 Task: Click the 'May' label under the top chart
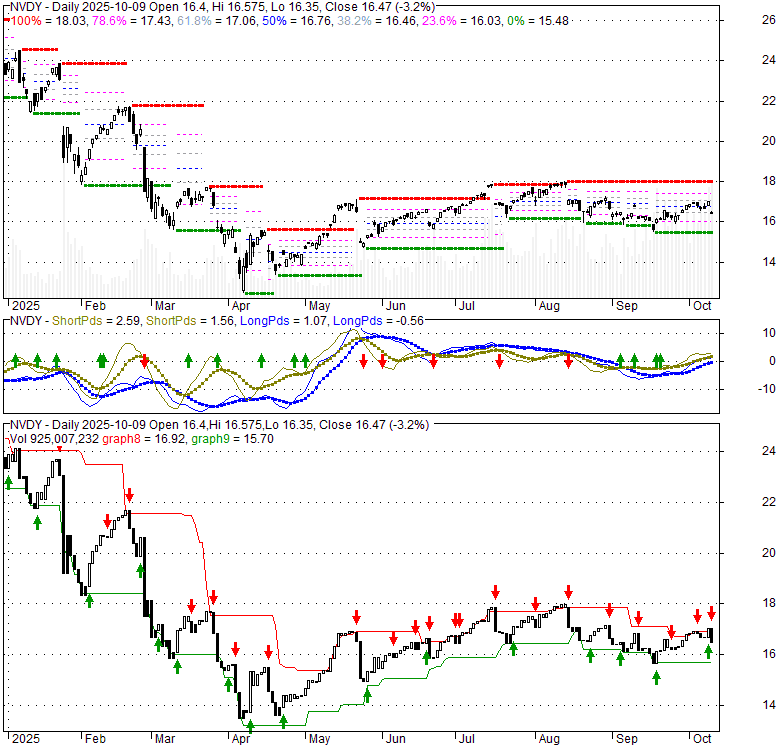pyautogui.click(x=319, y=306)
